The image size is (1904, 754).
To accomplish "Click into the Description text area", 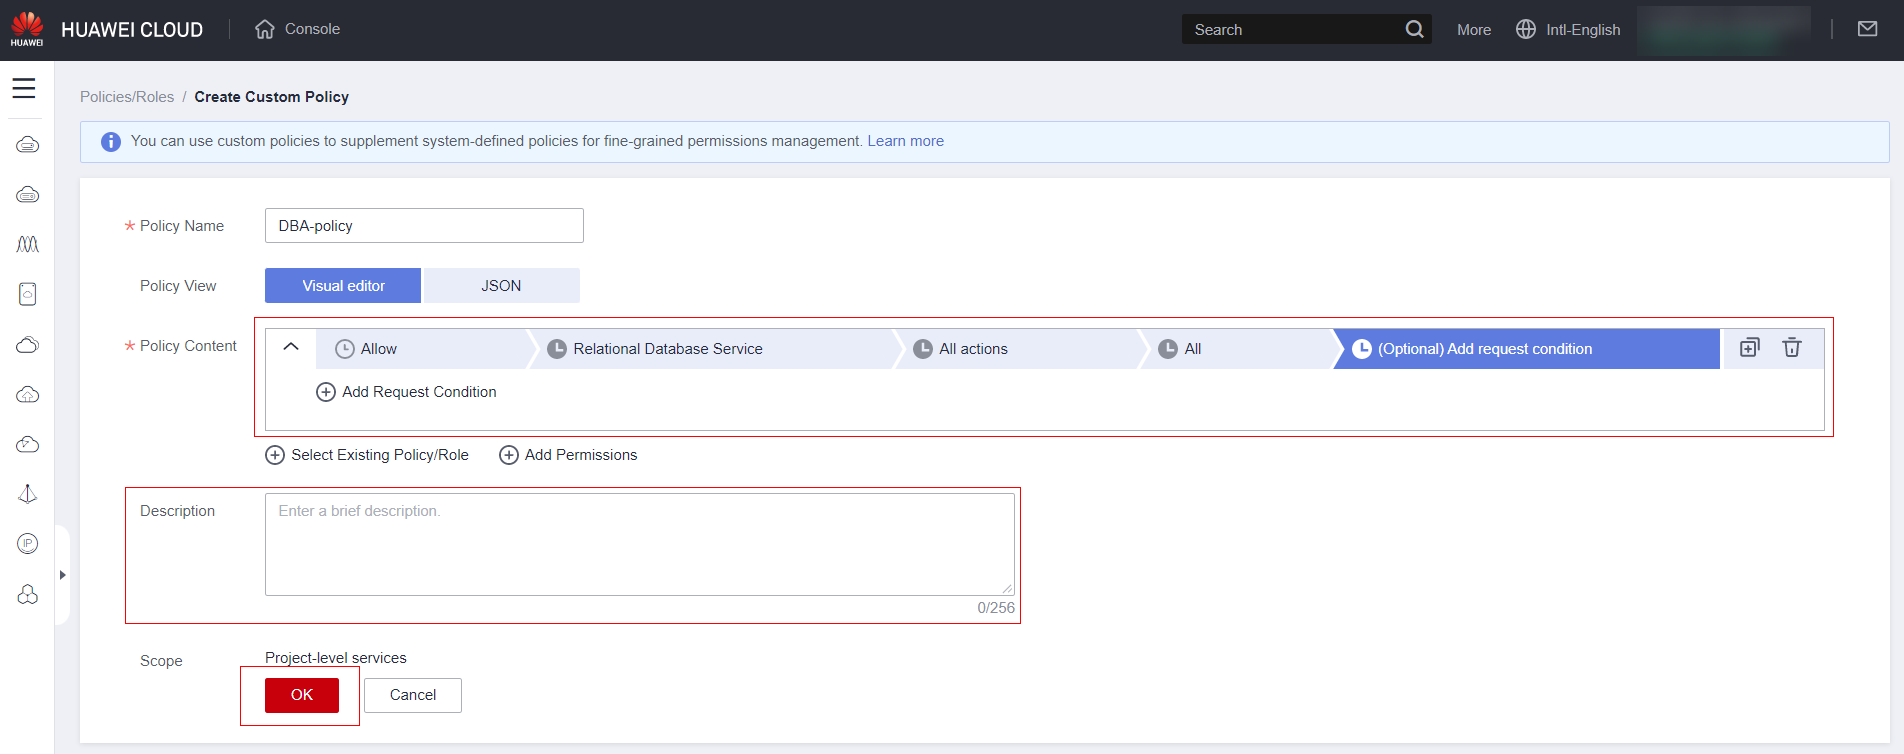I will (x=639, y=544).
